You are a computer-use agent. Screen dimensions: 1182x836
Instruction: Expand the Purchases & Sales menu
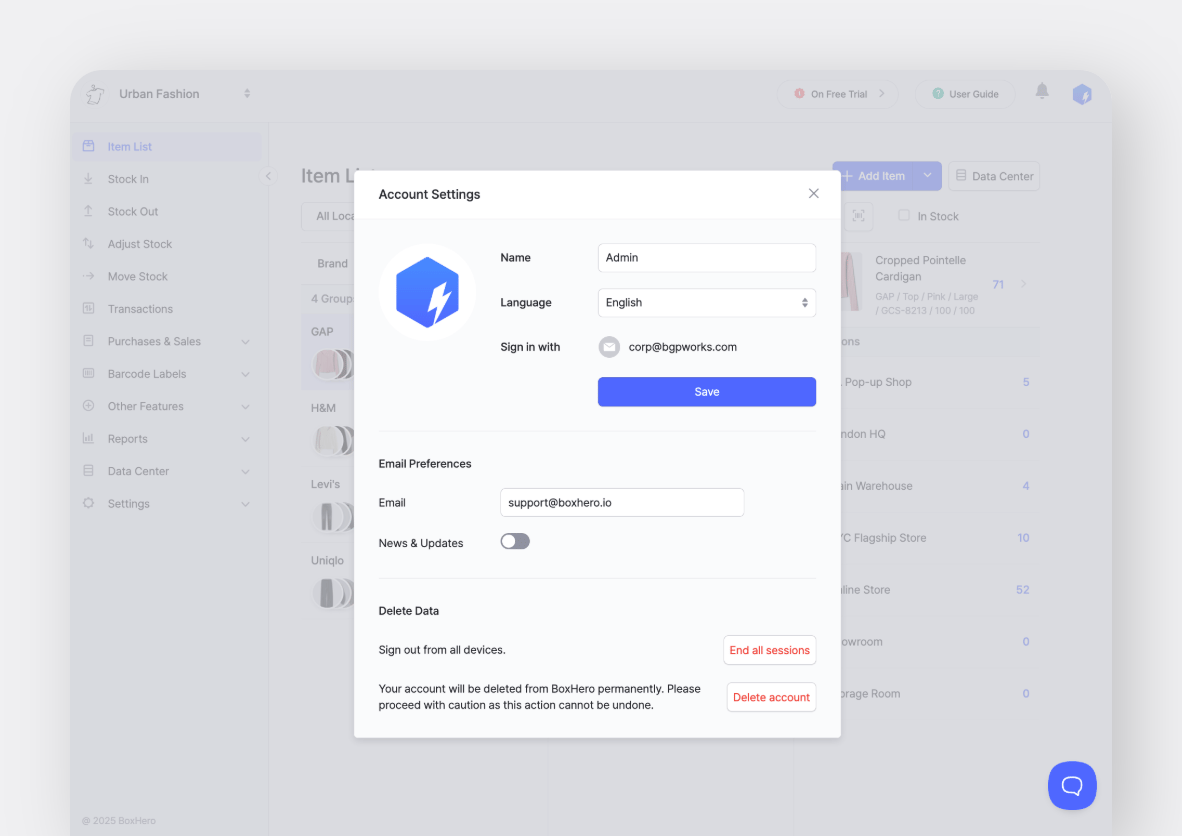pos(155,341)
